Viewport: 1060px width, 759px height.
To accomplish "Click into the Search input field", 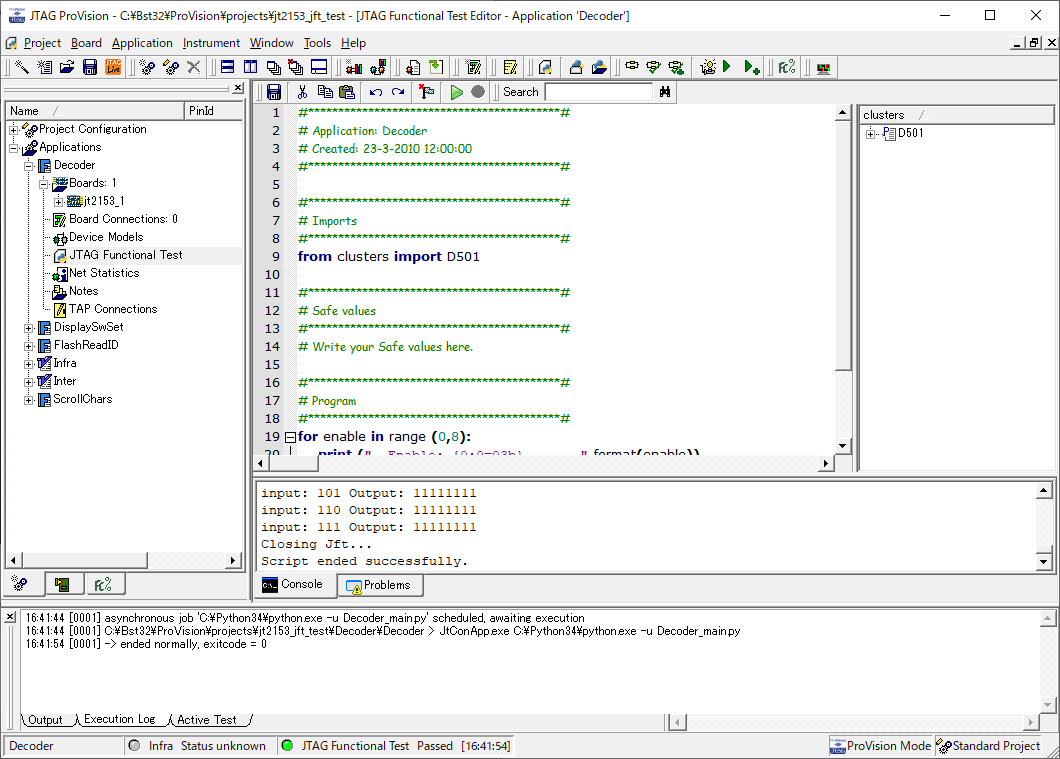I will tap(599, 92).
